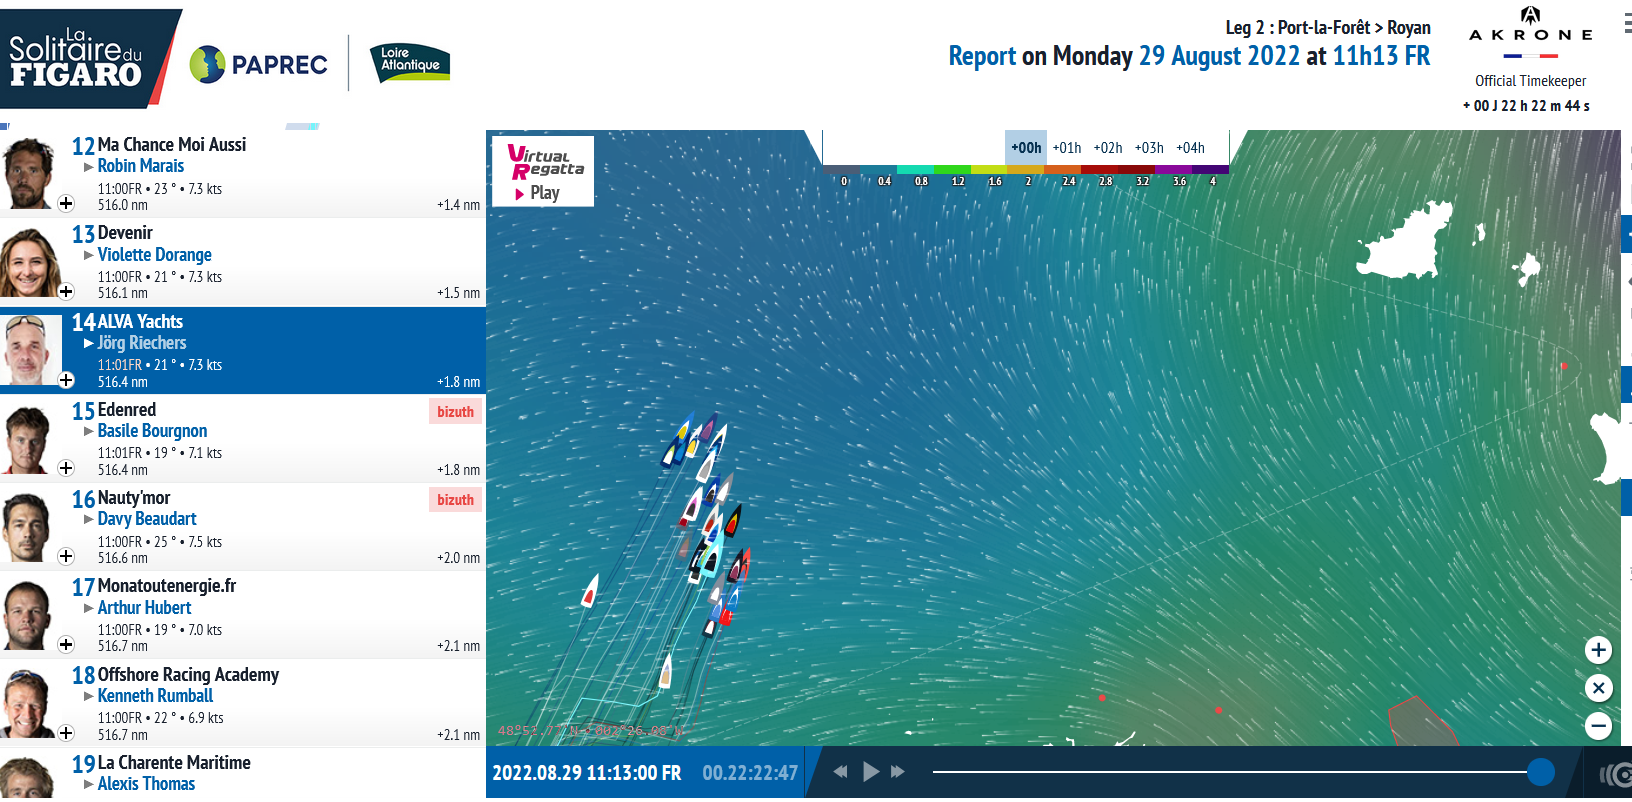Click bizuth tag on Nauty'mor entry
The height and width of the screenshot is (802, 1632).
pyautogui.click(x=455, y=500)
